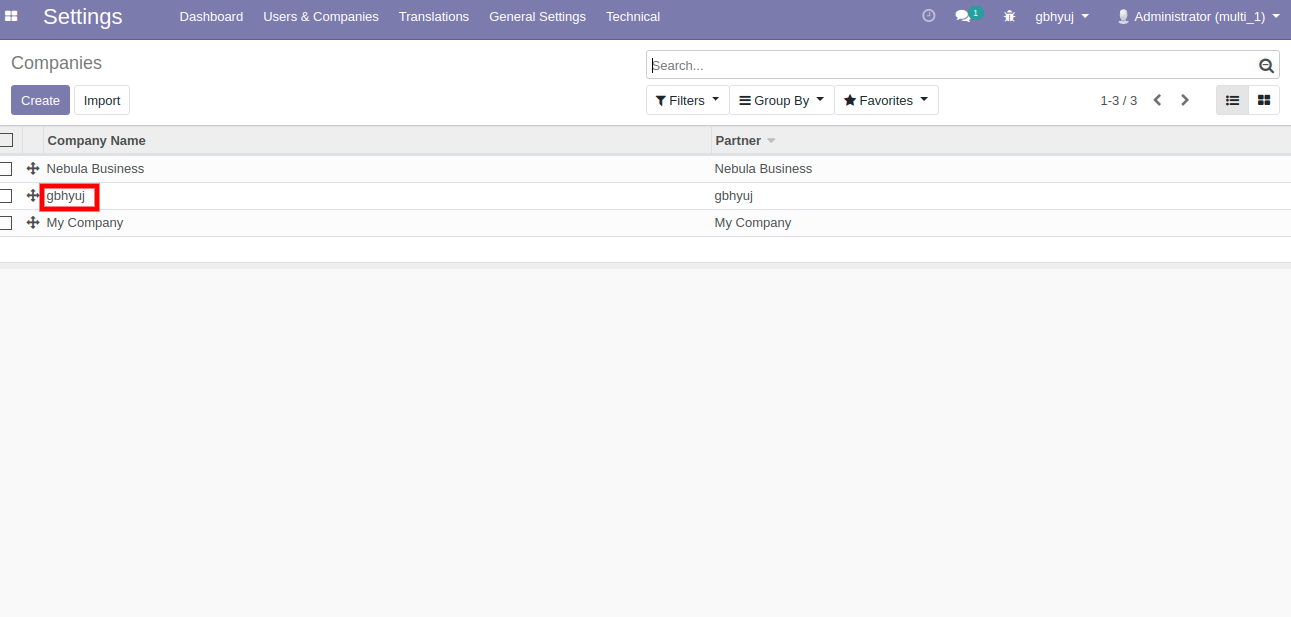Switch to kanban view
Image resolution: width=1291 pixels, height=617 pixels.
tap(1264, 100)
